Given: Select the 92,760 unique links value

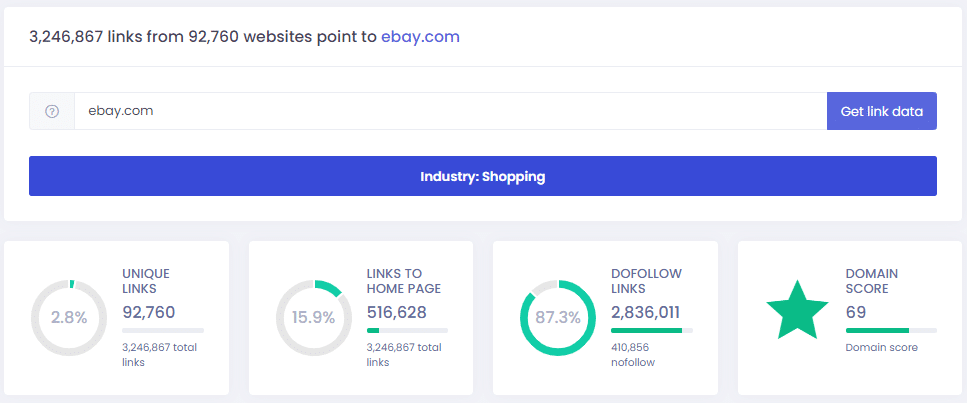Looking at the screenshot, I should coord(149,312).
